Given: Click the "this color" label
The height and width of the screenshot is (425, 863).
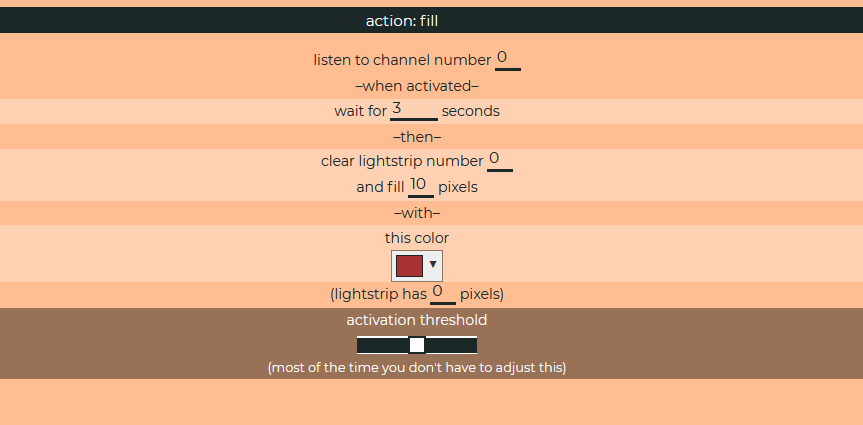Looking at the screenshot, I should tap(417, 238).
